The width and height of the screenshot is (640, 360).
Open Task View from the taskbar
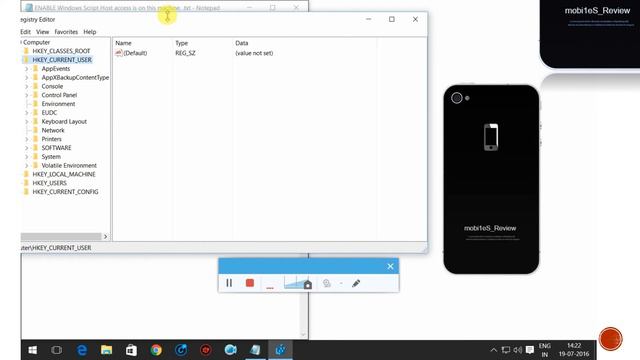(x=57, y=350)
